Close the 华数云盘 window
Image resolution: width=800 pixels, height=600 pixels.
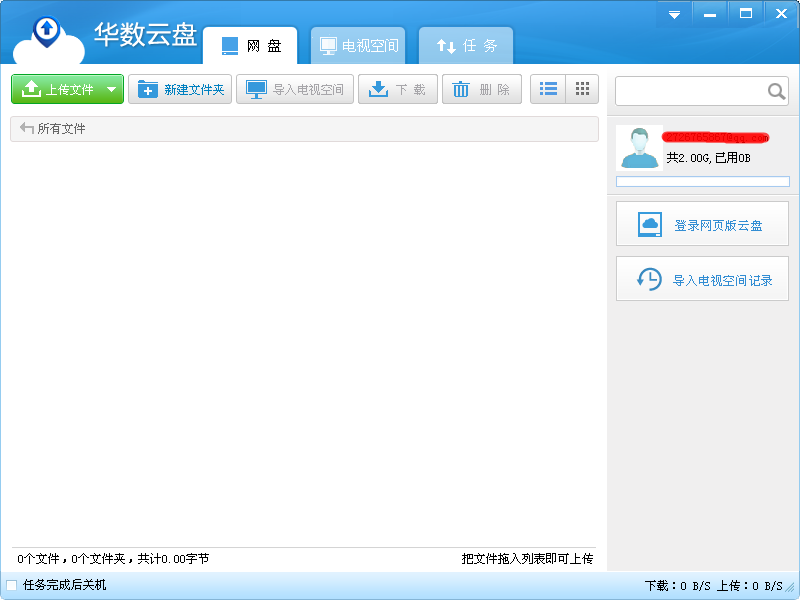(781, 14)
